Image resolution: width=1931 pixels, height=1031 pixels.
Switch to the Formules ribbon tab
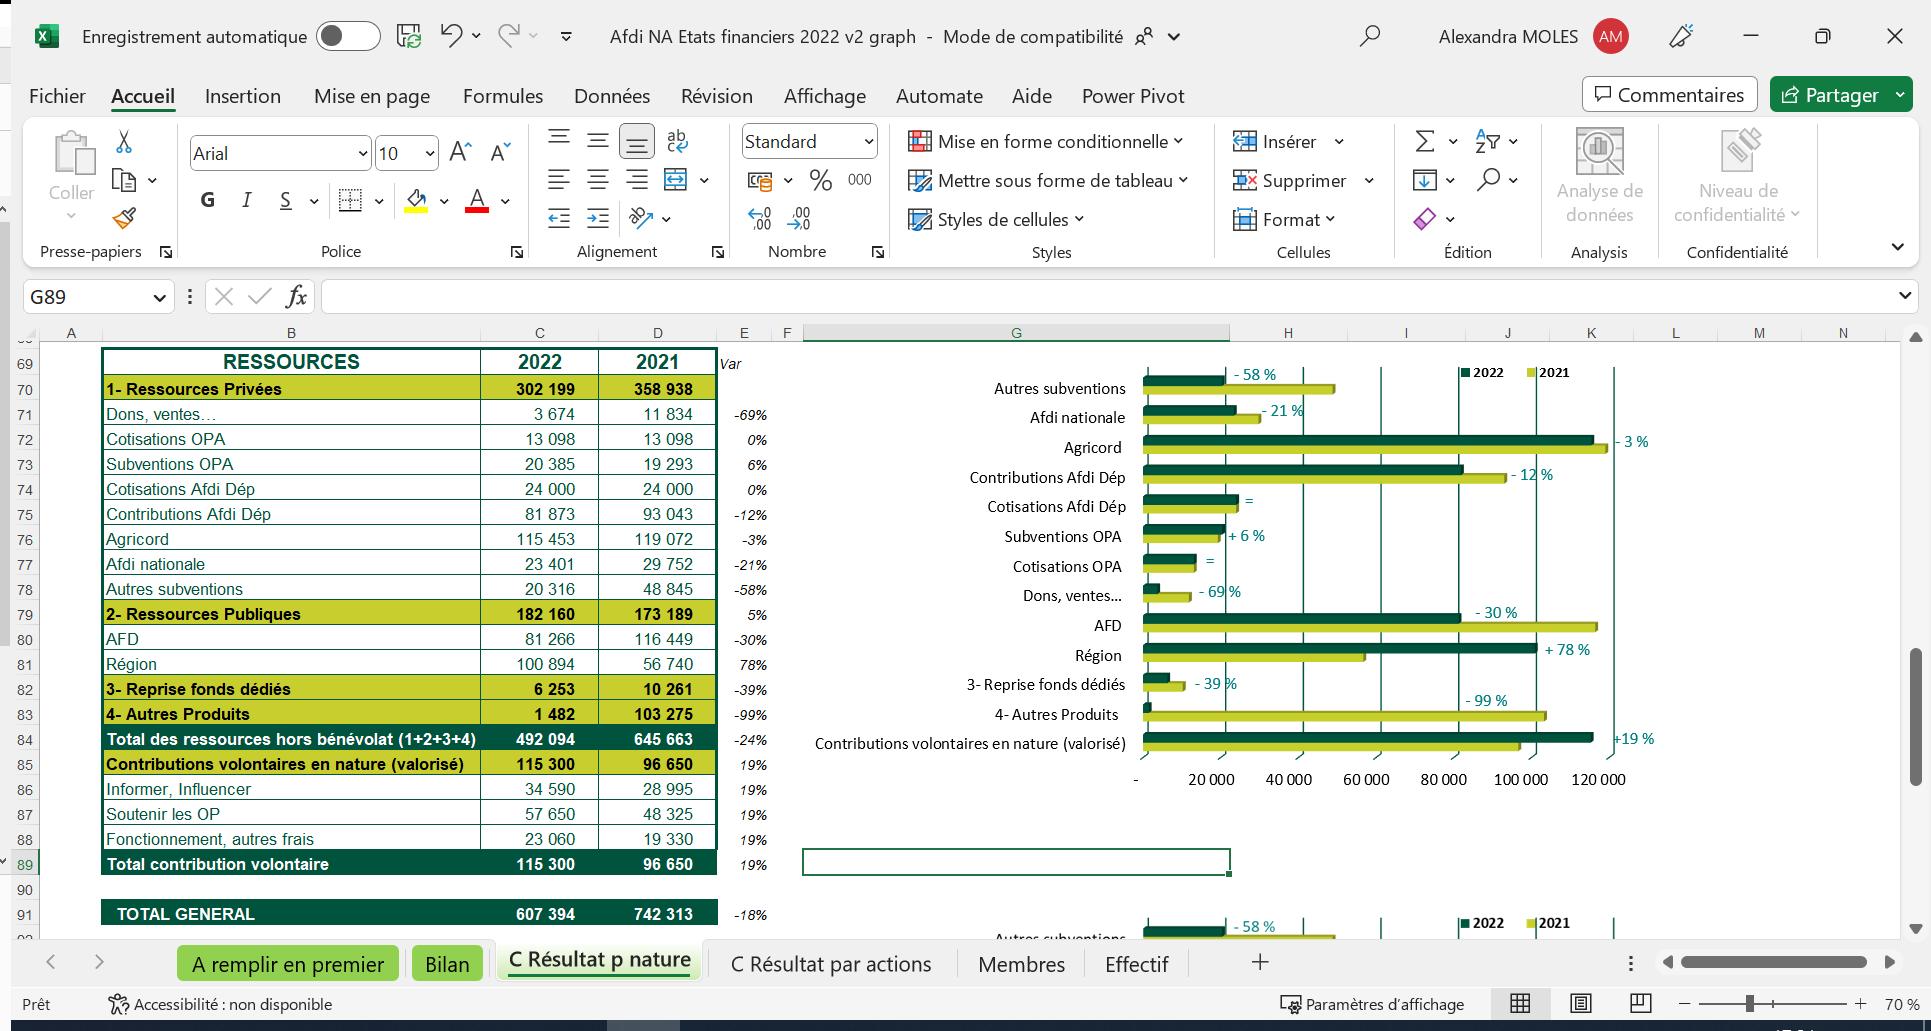[503, 96]
